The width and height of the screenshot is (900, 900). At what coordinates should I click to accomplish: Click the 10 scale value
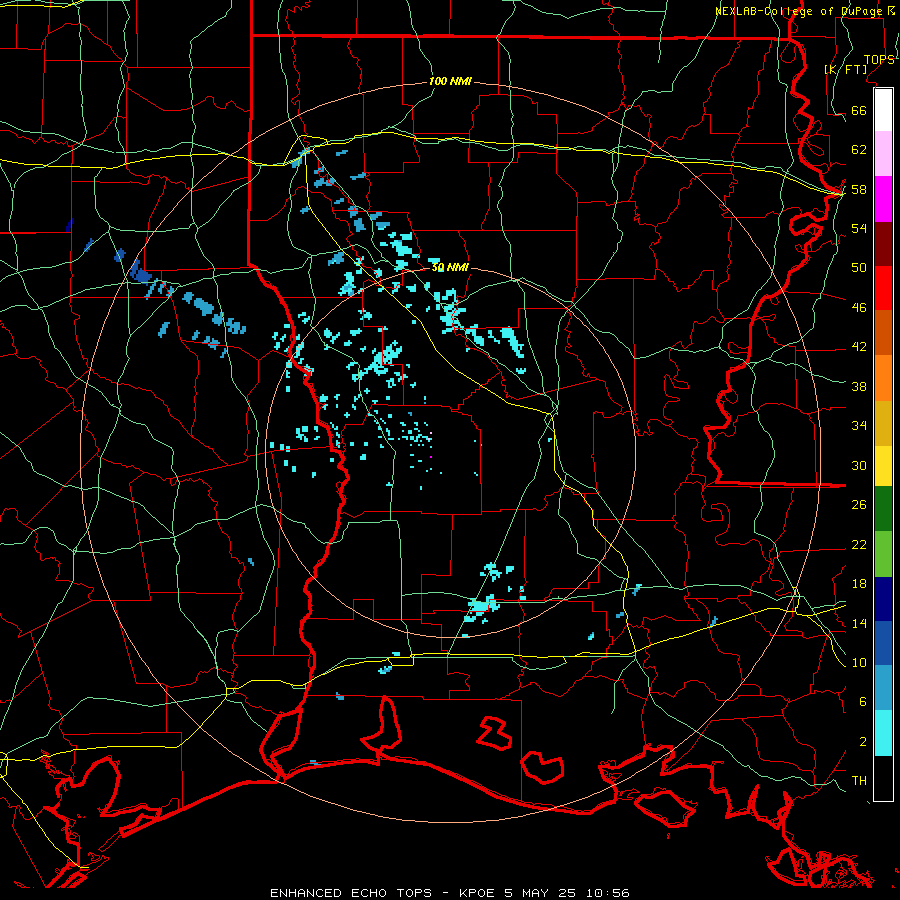pyautogui.click(x=859, y=662)
